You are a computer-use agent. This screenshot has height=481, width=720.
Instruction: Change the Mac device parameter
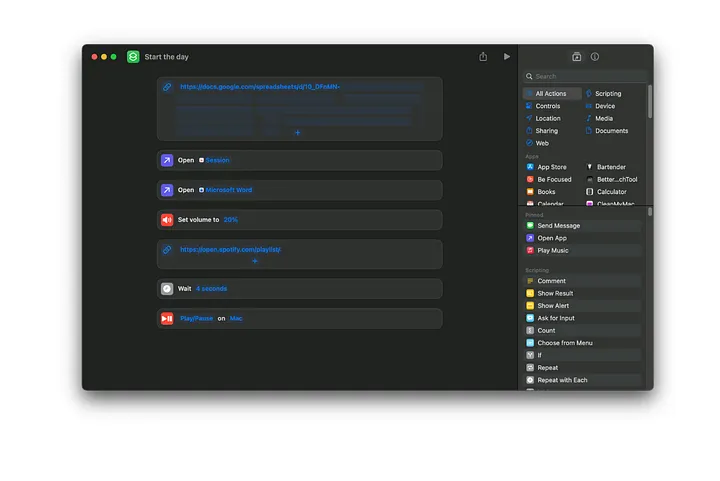click(236, 318)
